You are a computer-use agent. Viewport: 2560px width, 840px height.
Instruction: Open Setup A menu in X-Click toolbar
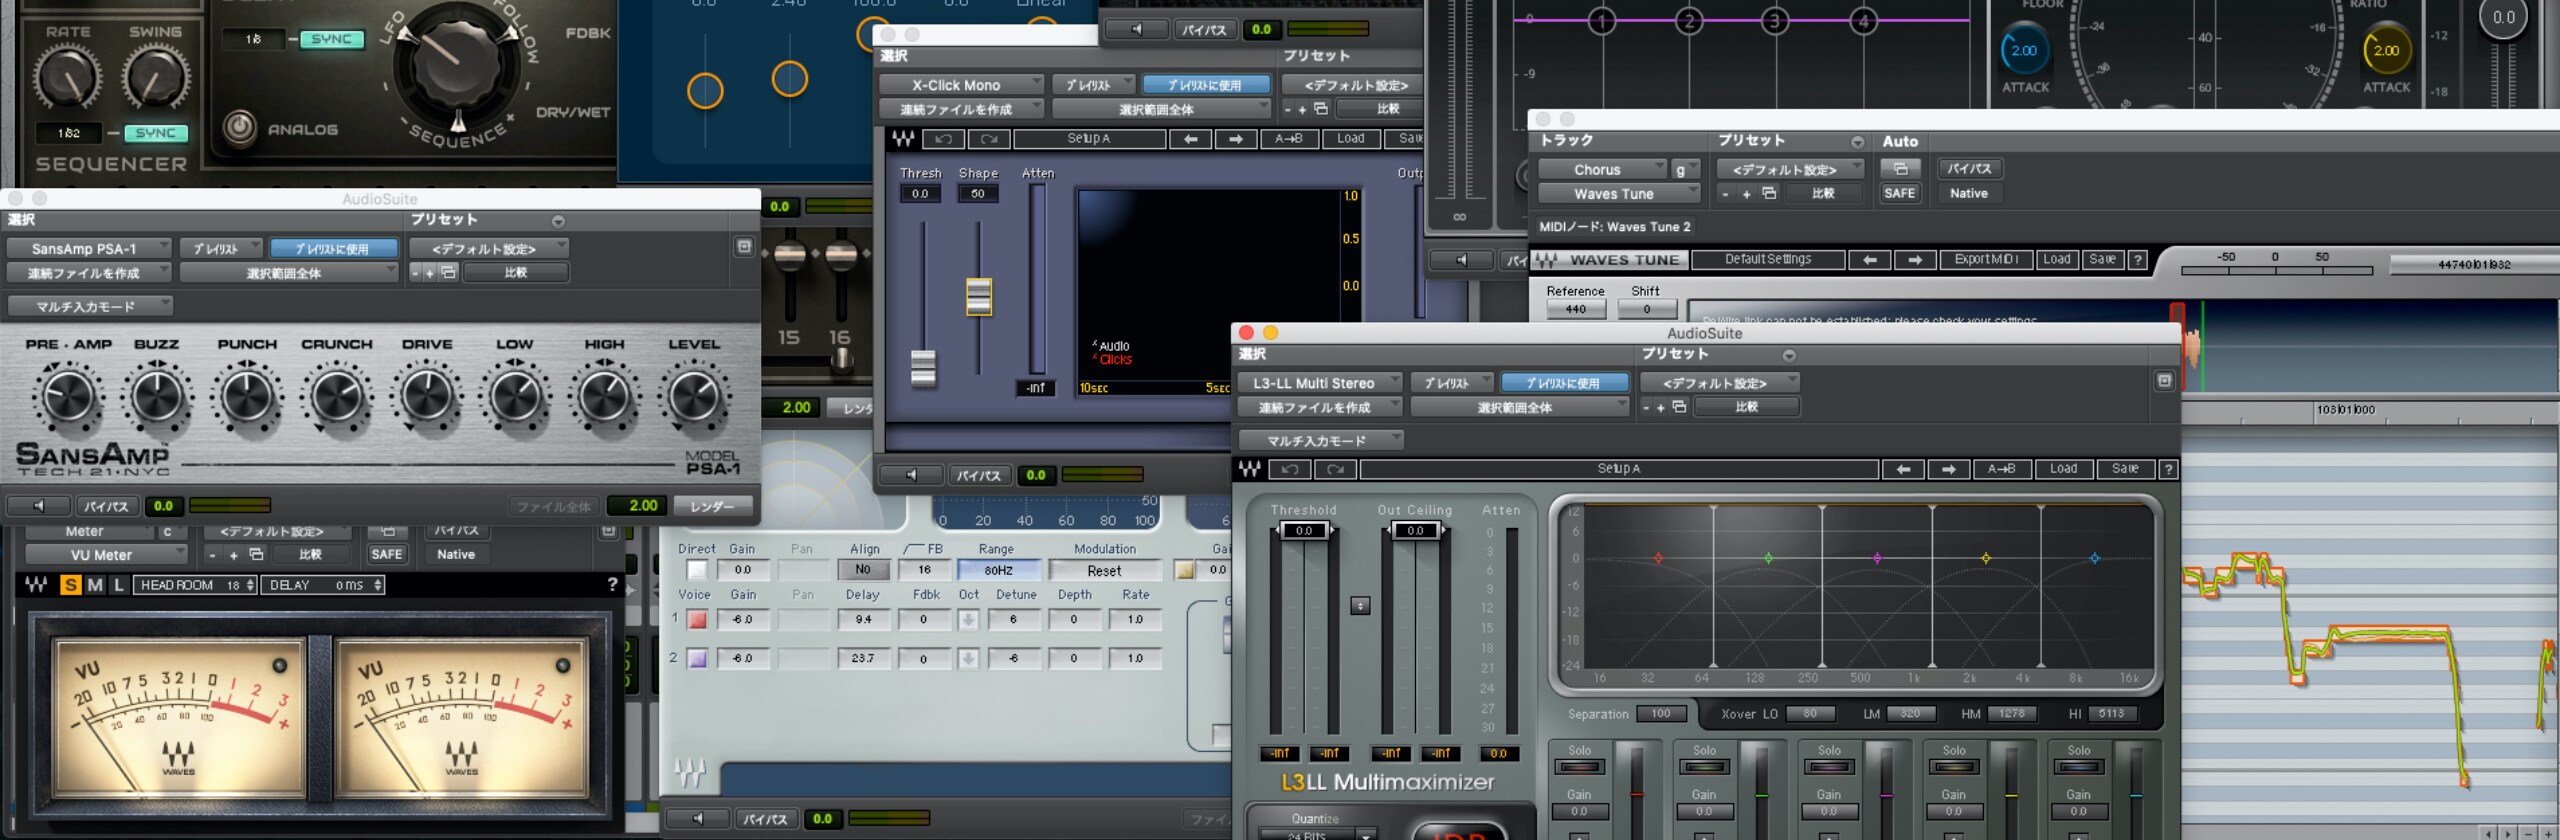(1090, 139)
